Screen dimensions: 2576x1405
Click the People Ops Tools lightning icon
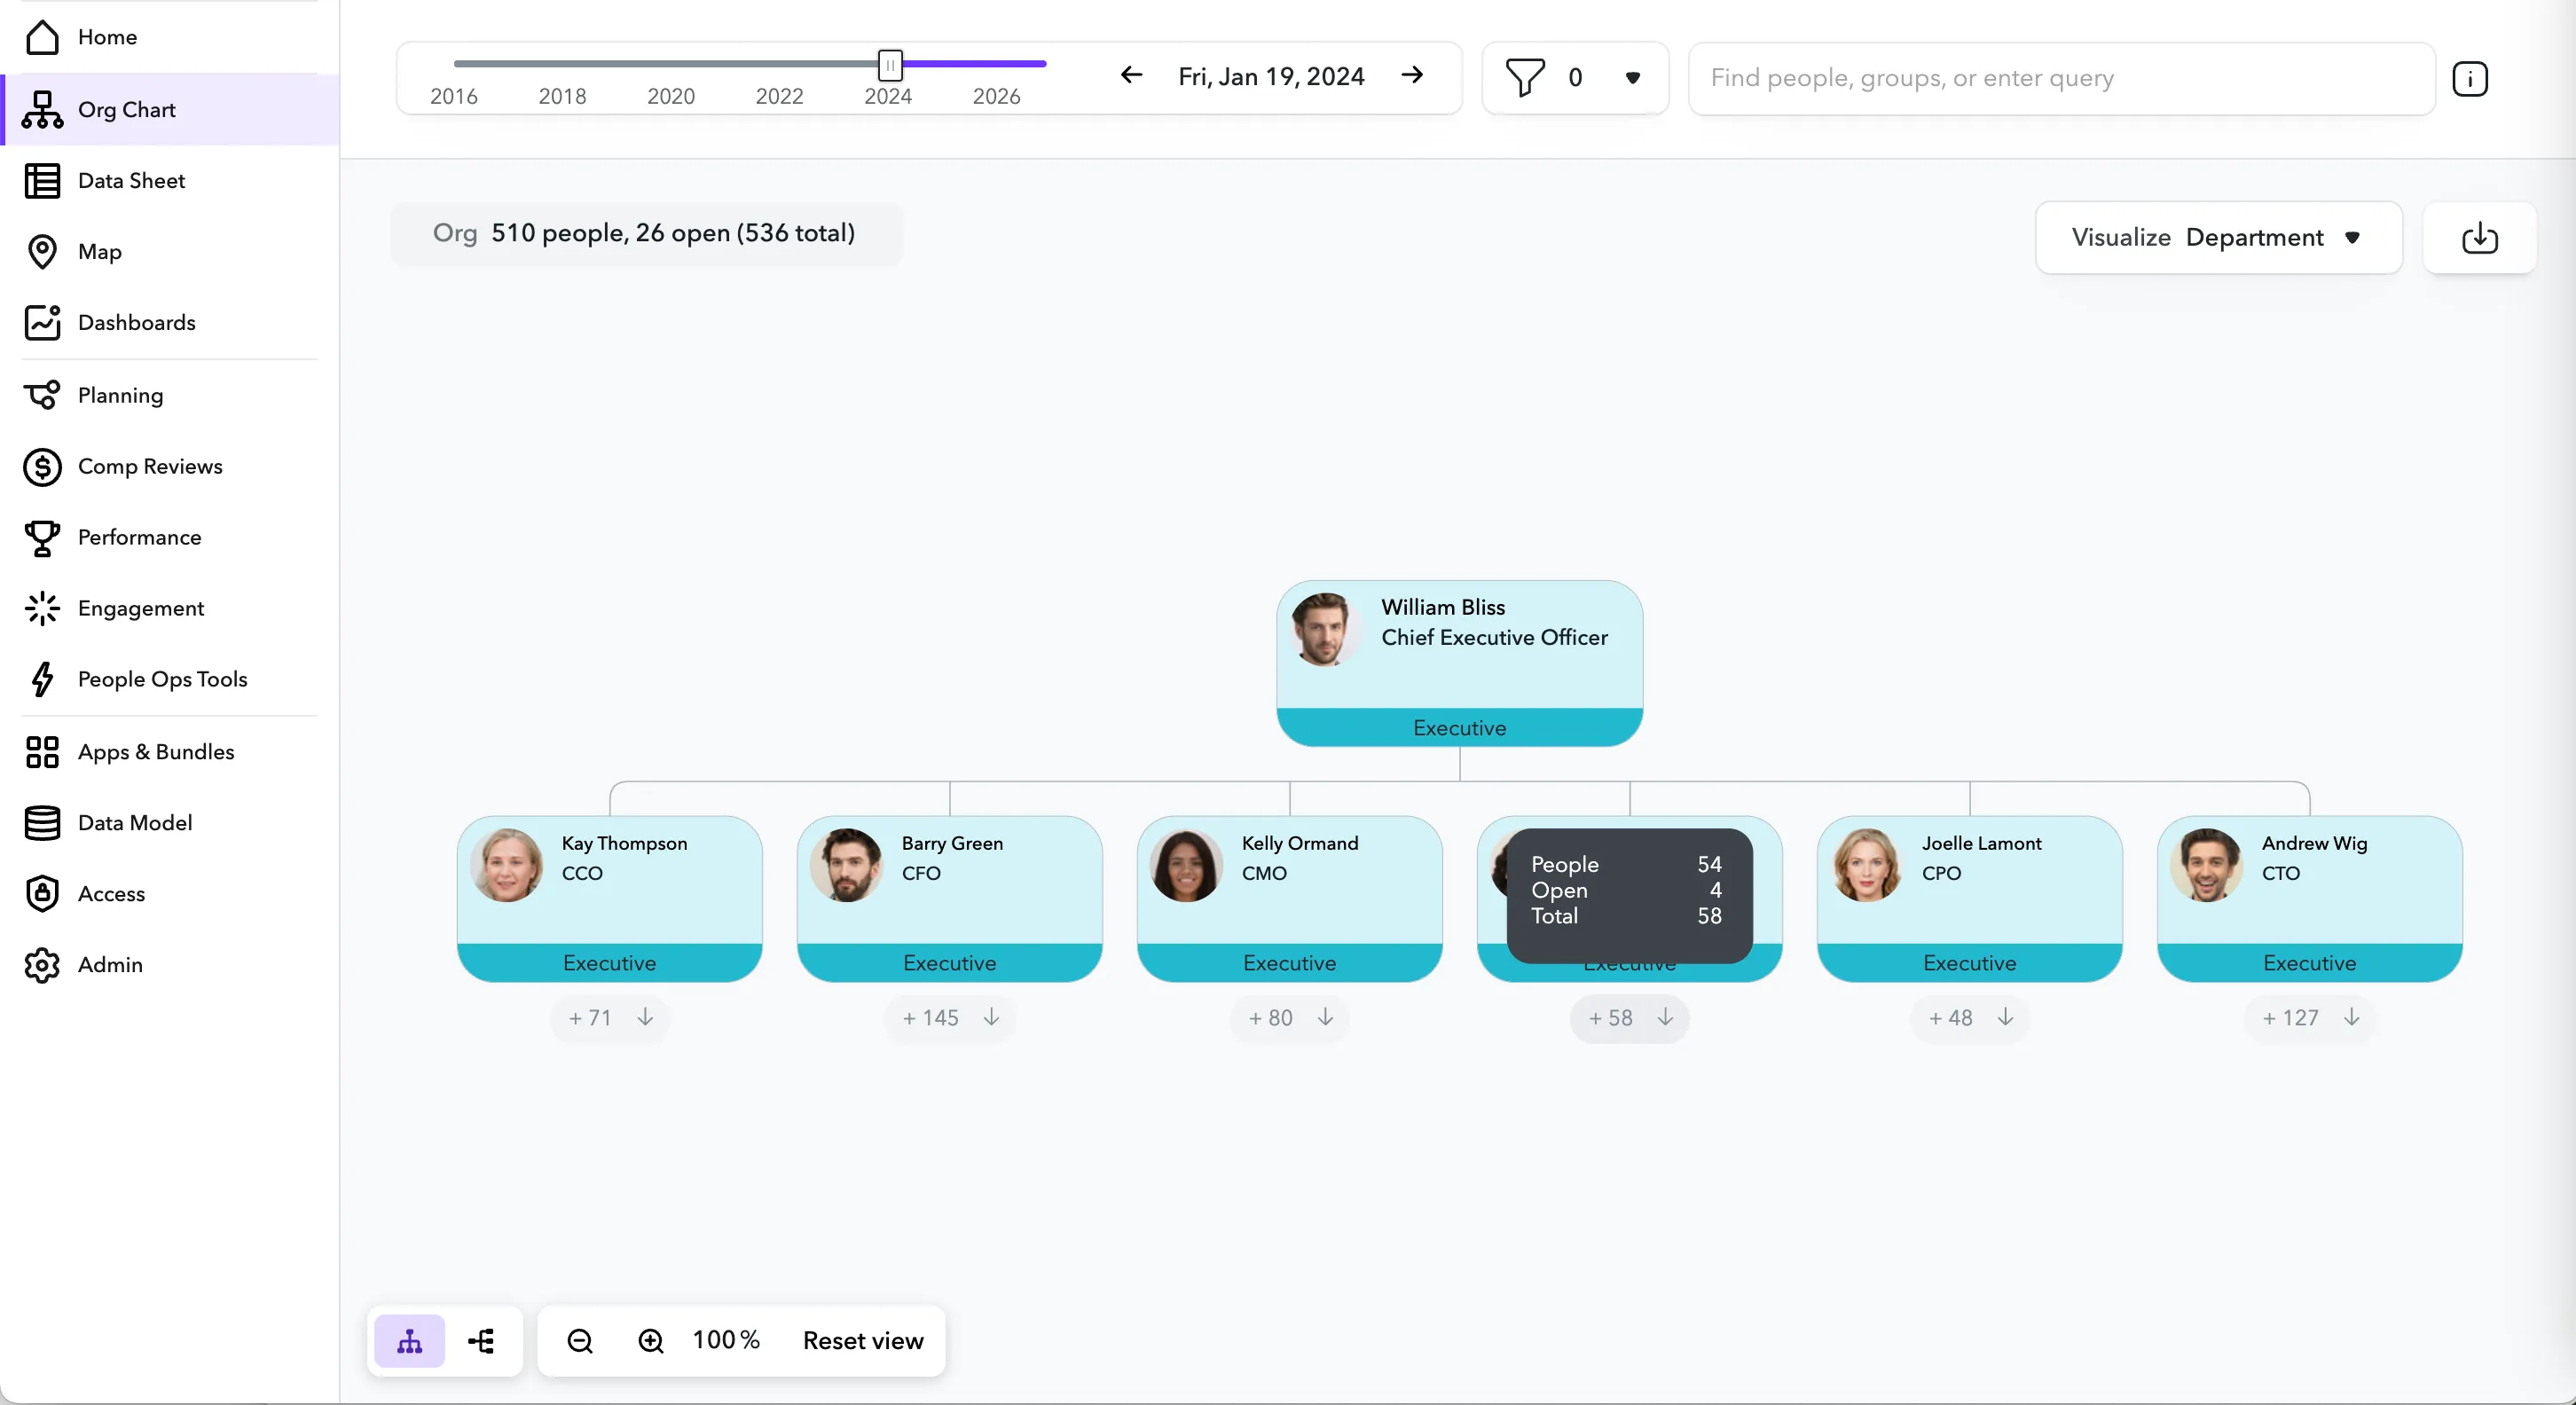tap(42, 680)
